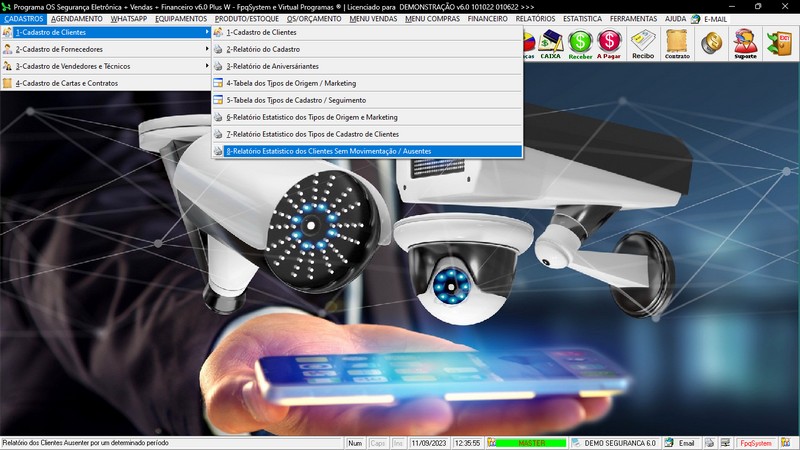Click the gold coin toolbar icon
This screenshot has width=800, height=450.
coord(712,43)
